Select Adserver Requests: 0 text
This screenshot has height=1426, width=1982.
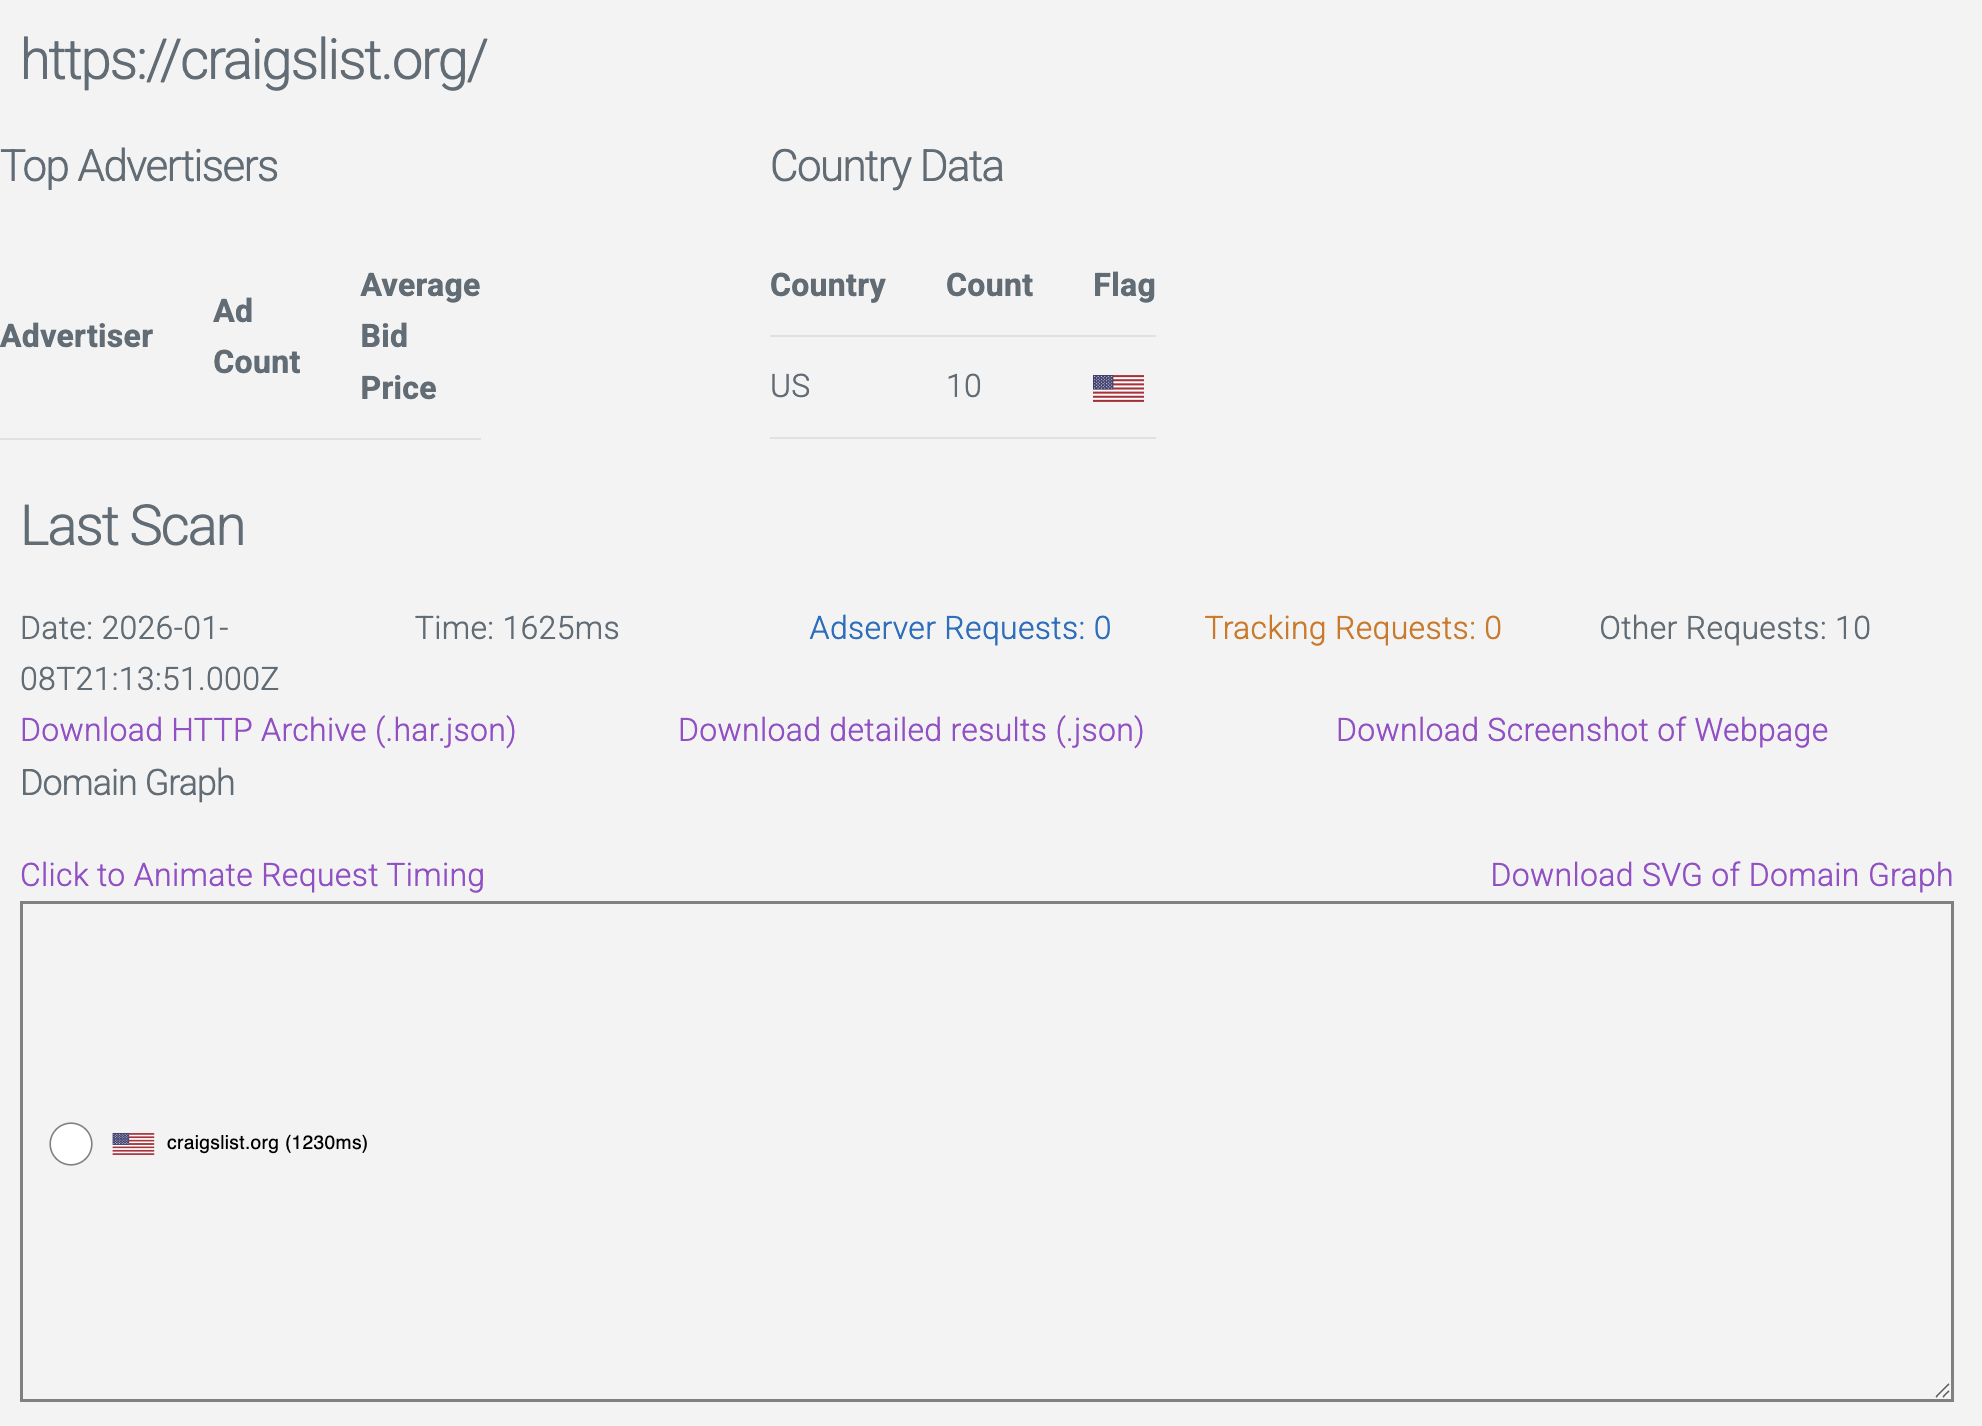pos(959,628)
